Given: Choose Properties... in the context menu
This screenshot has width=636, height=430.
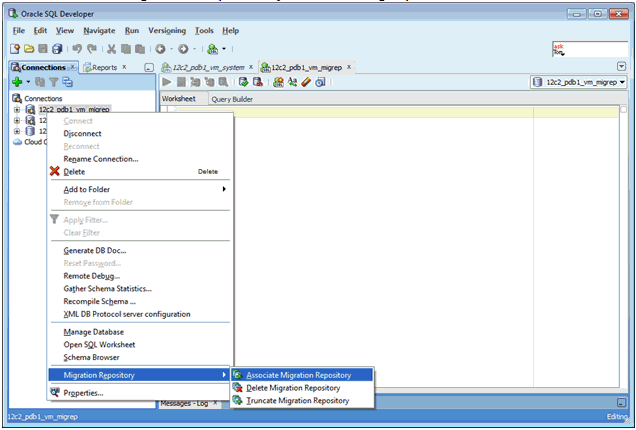Looking at the screenshot, I should pos(140,393).
